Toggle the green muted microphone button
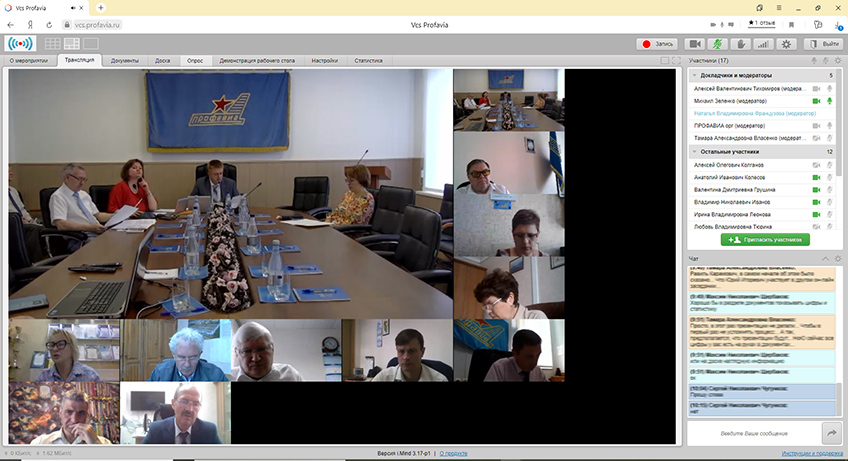This screenshot has width=848, height=461. [718, 44]
